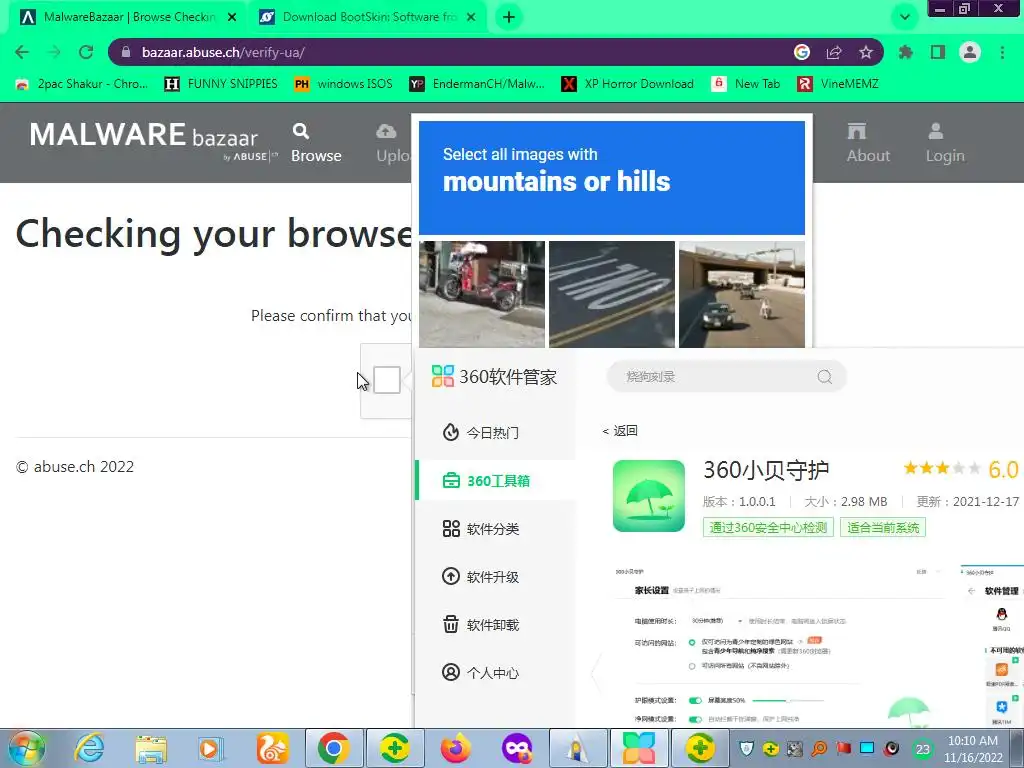Expand the tab search dropdown arrow
The height and width of the screenshot is (768, 1024).
(x=905, y=18)
